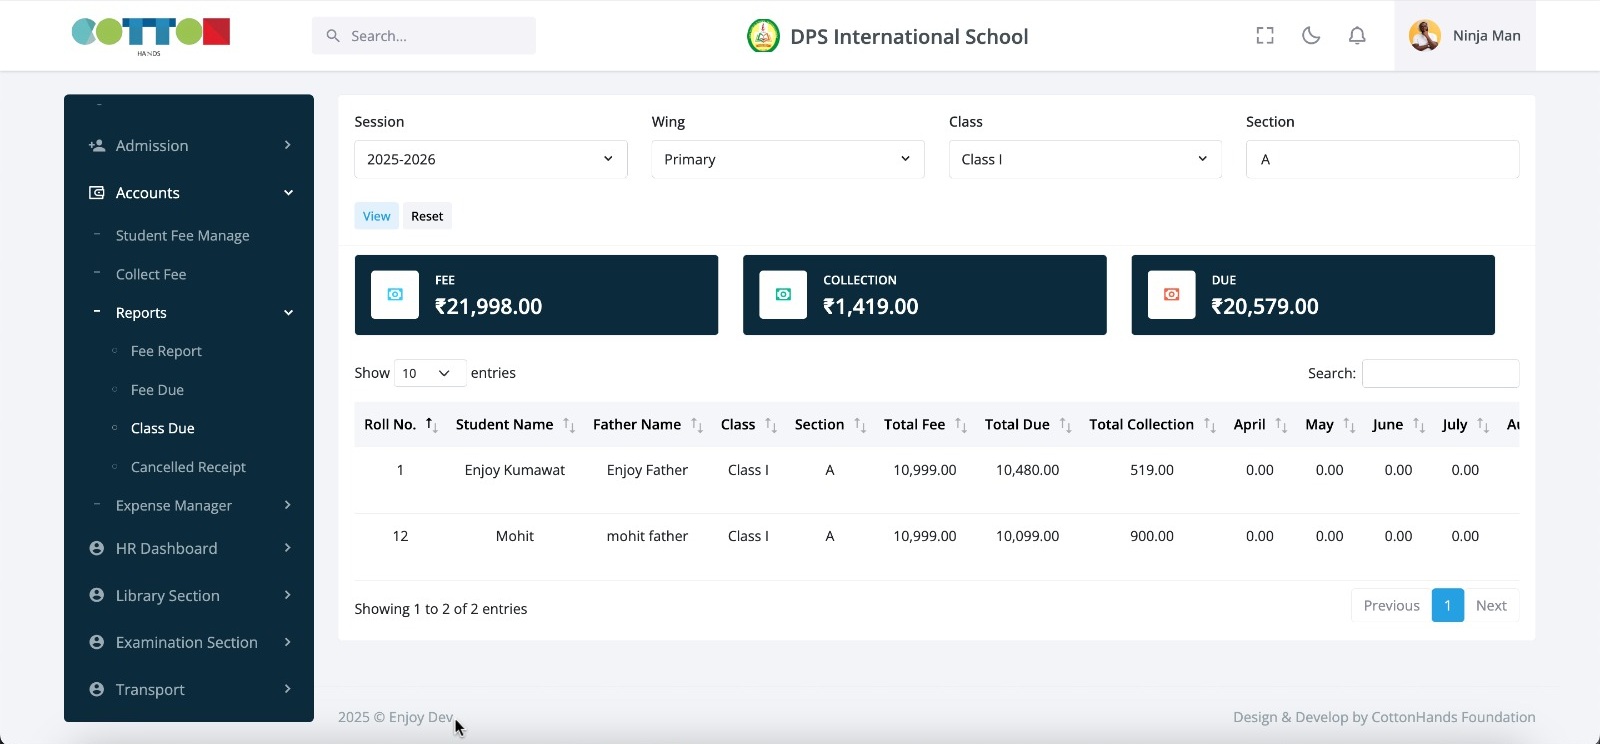
Task: Change the show entries count dropdown
Action: pos(430,373)
